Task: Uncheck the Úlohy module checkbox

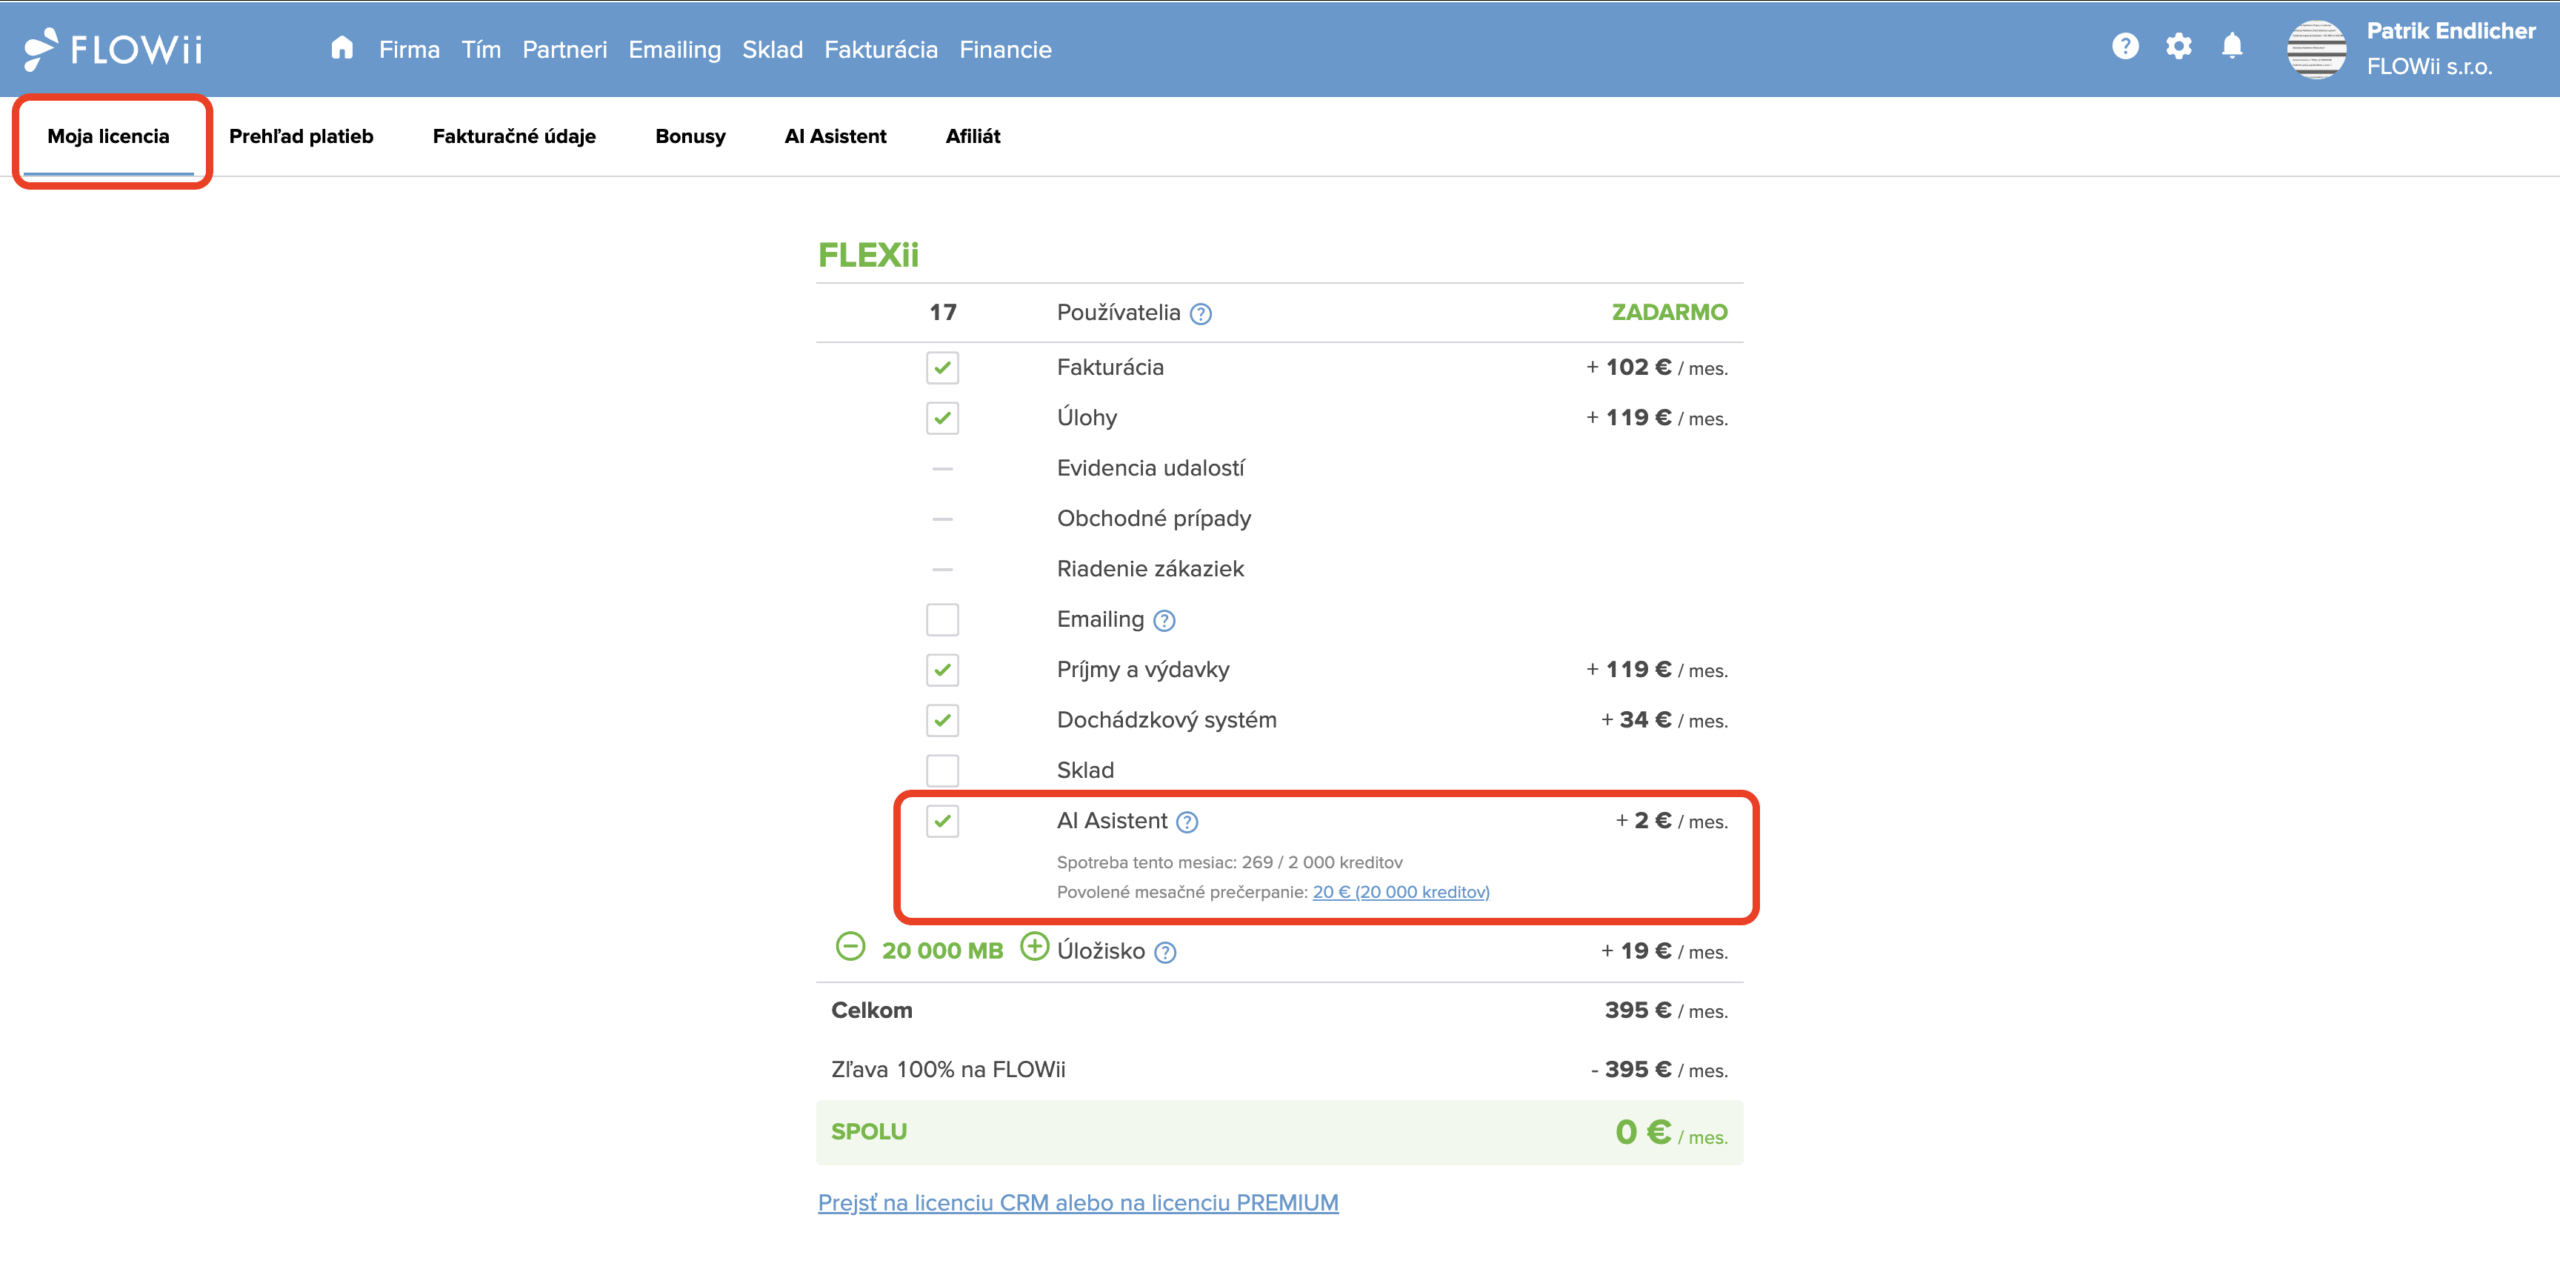Action: coord(942,418)
